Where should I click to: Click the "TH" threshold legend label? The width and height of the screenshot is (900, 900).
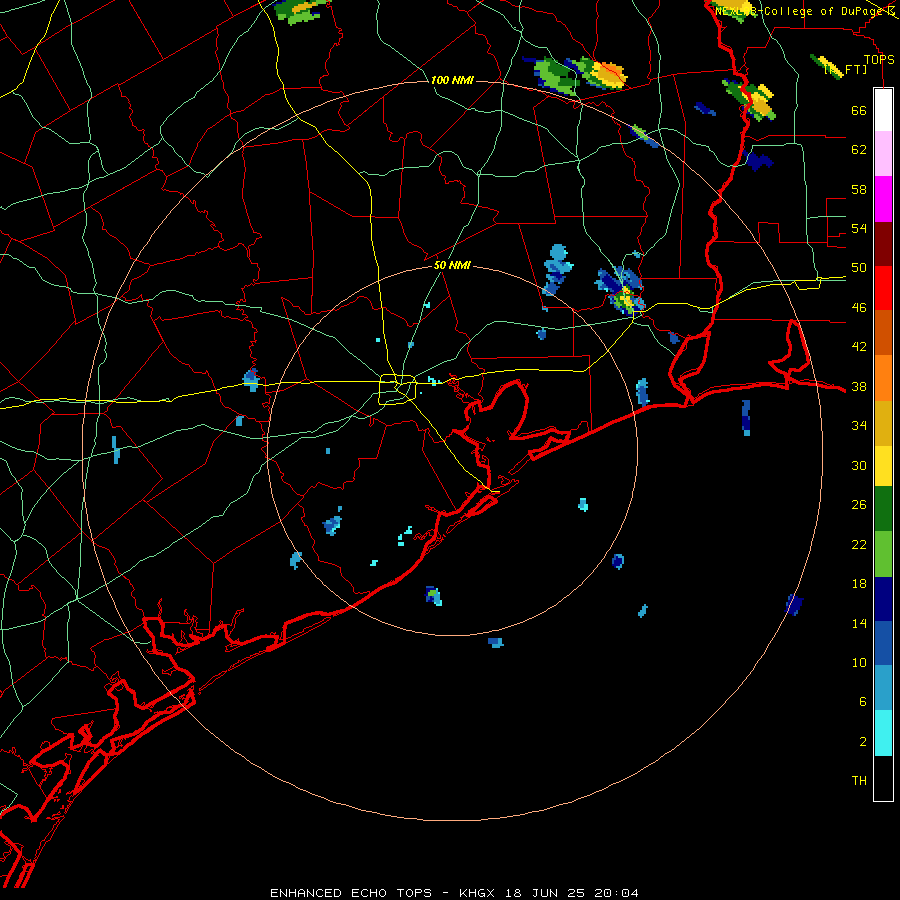click(859, 781)
